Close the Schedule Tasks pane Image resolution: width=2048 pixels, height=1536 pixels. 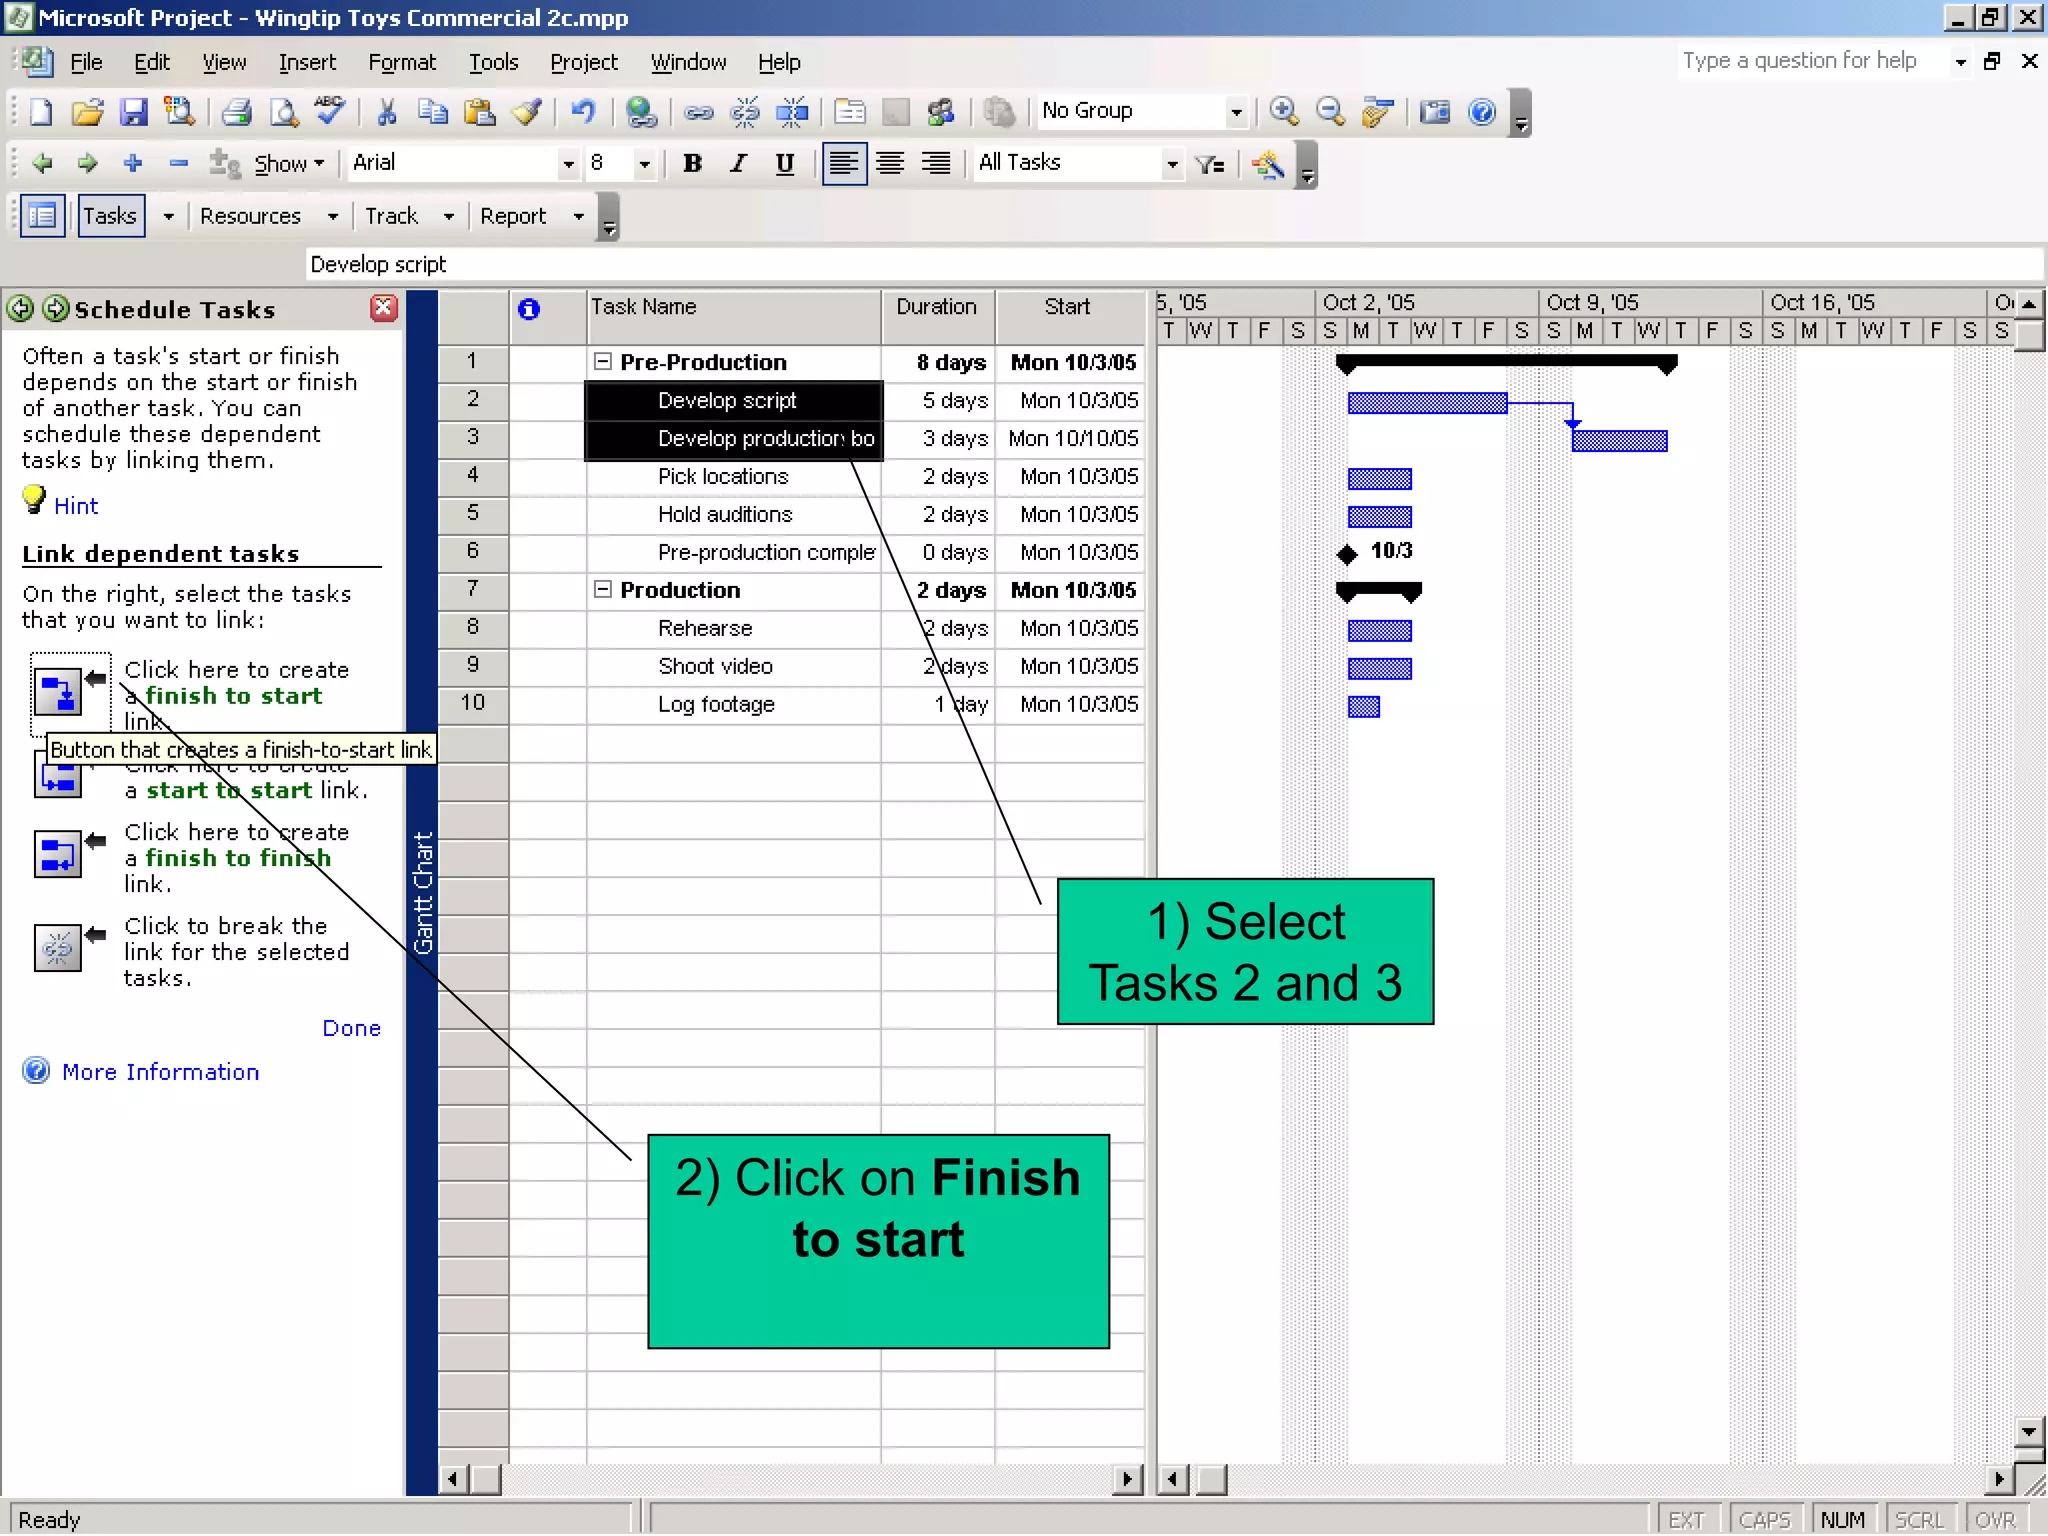384,308
